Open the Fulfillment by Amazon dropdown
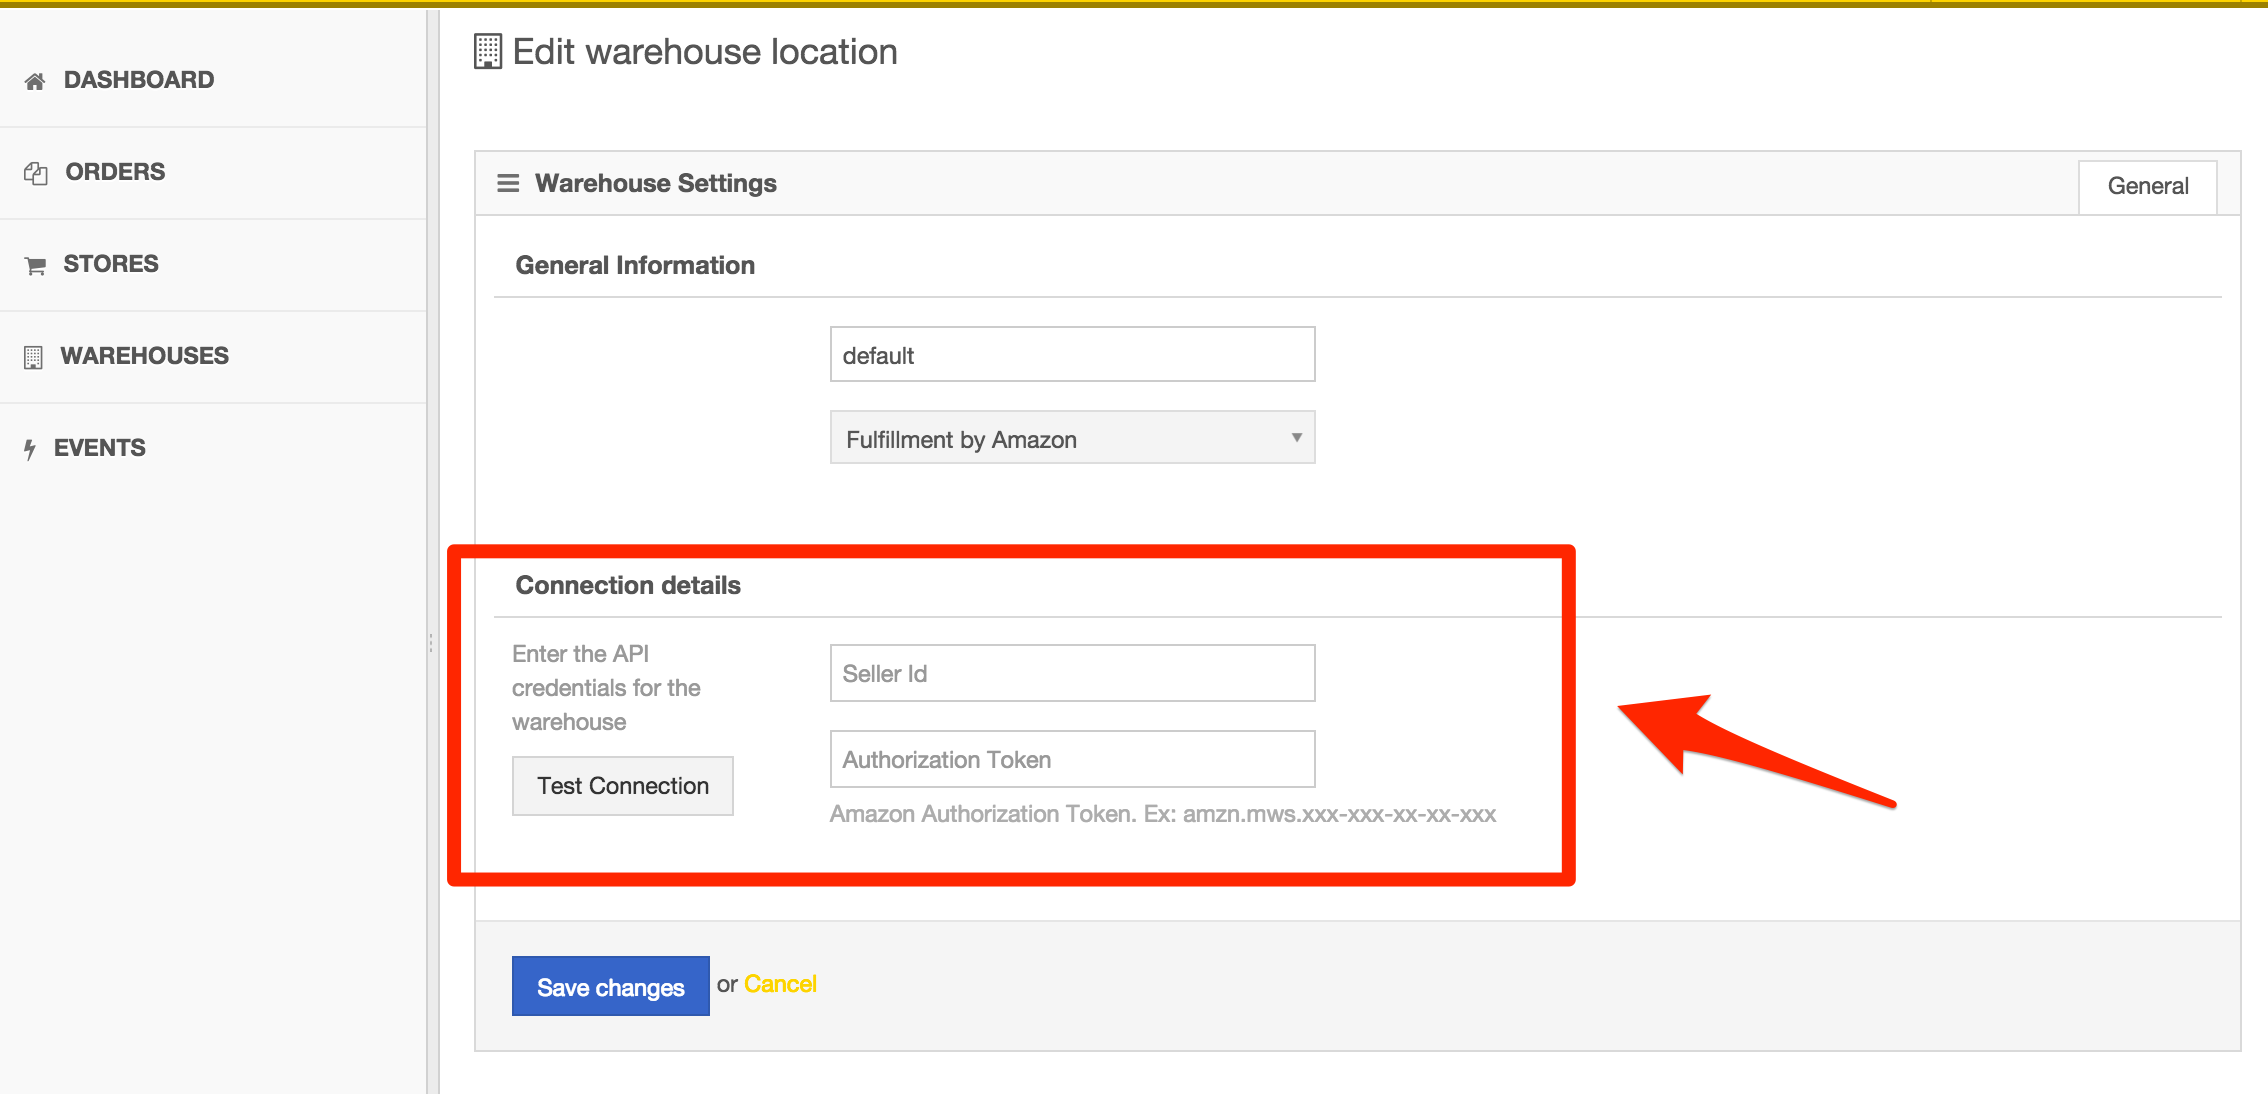The image size is (2268, 1094). pyautogui.click(x=1072, y=438)
